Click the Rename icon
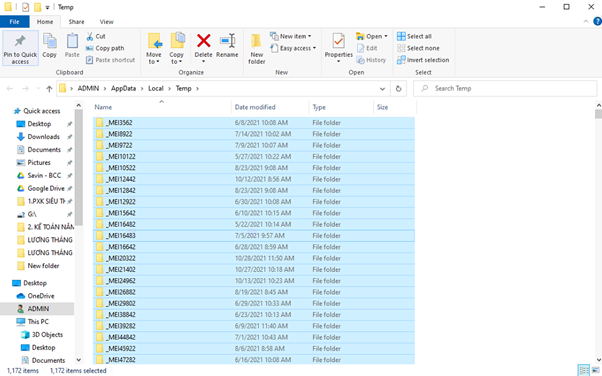 (227, 41)
